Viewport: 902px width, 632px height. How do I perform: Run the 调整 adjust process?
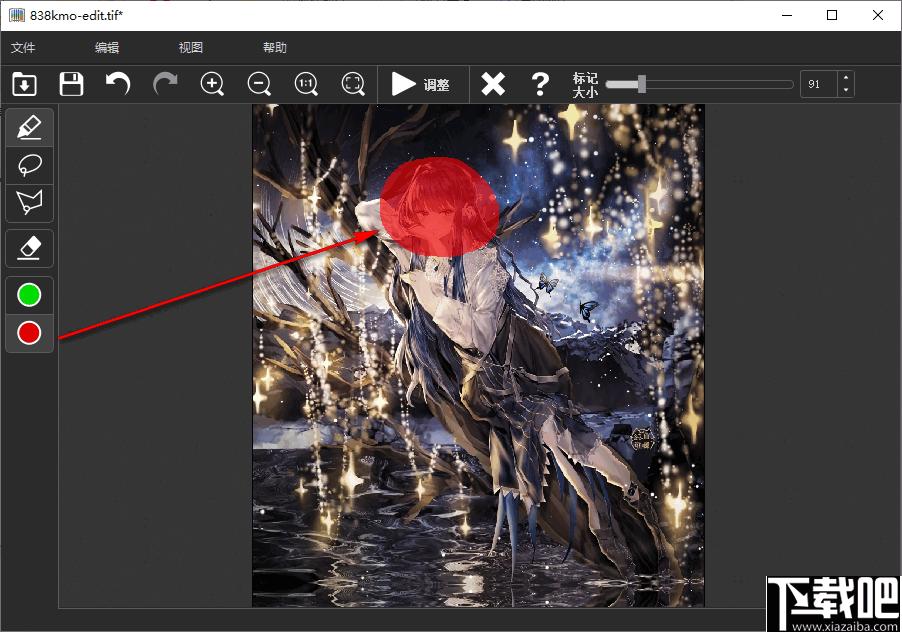click(421, 85)
